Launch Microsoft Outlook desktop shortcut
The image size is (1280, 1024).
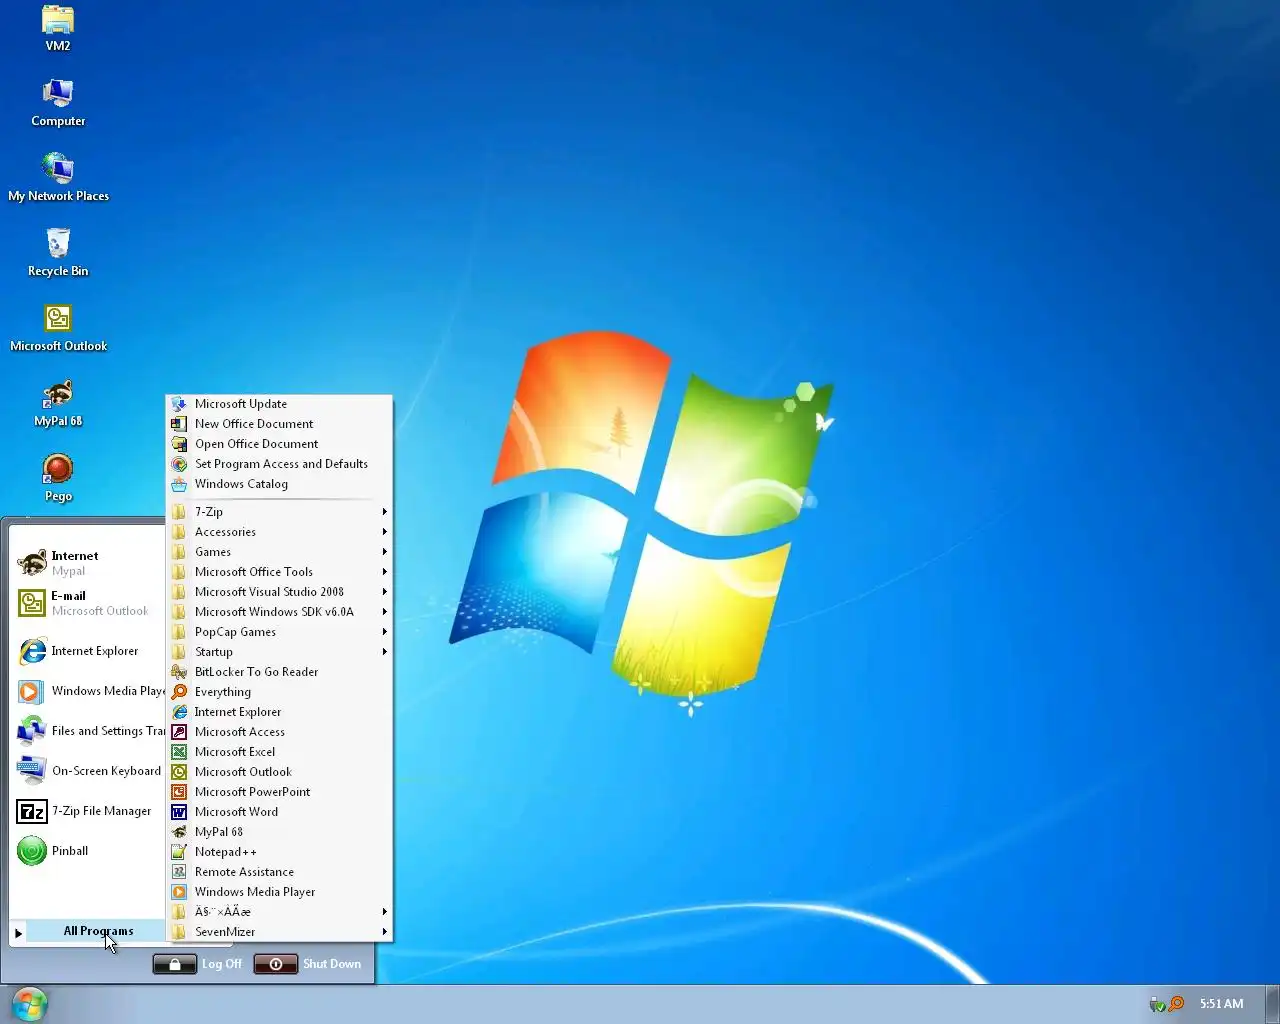point(58,328)
